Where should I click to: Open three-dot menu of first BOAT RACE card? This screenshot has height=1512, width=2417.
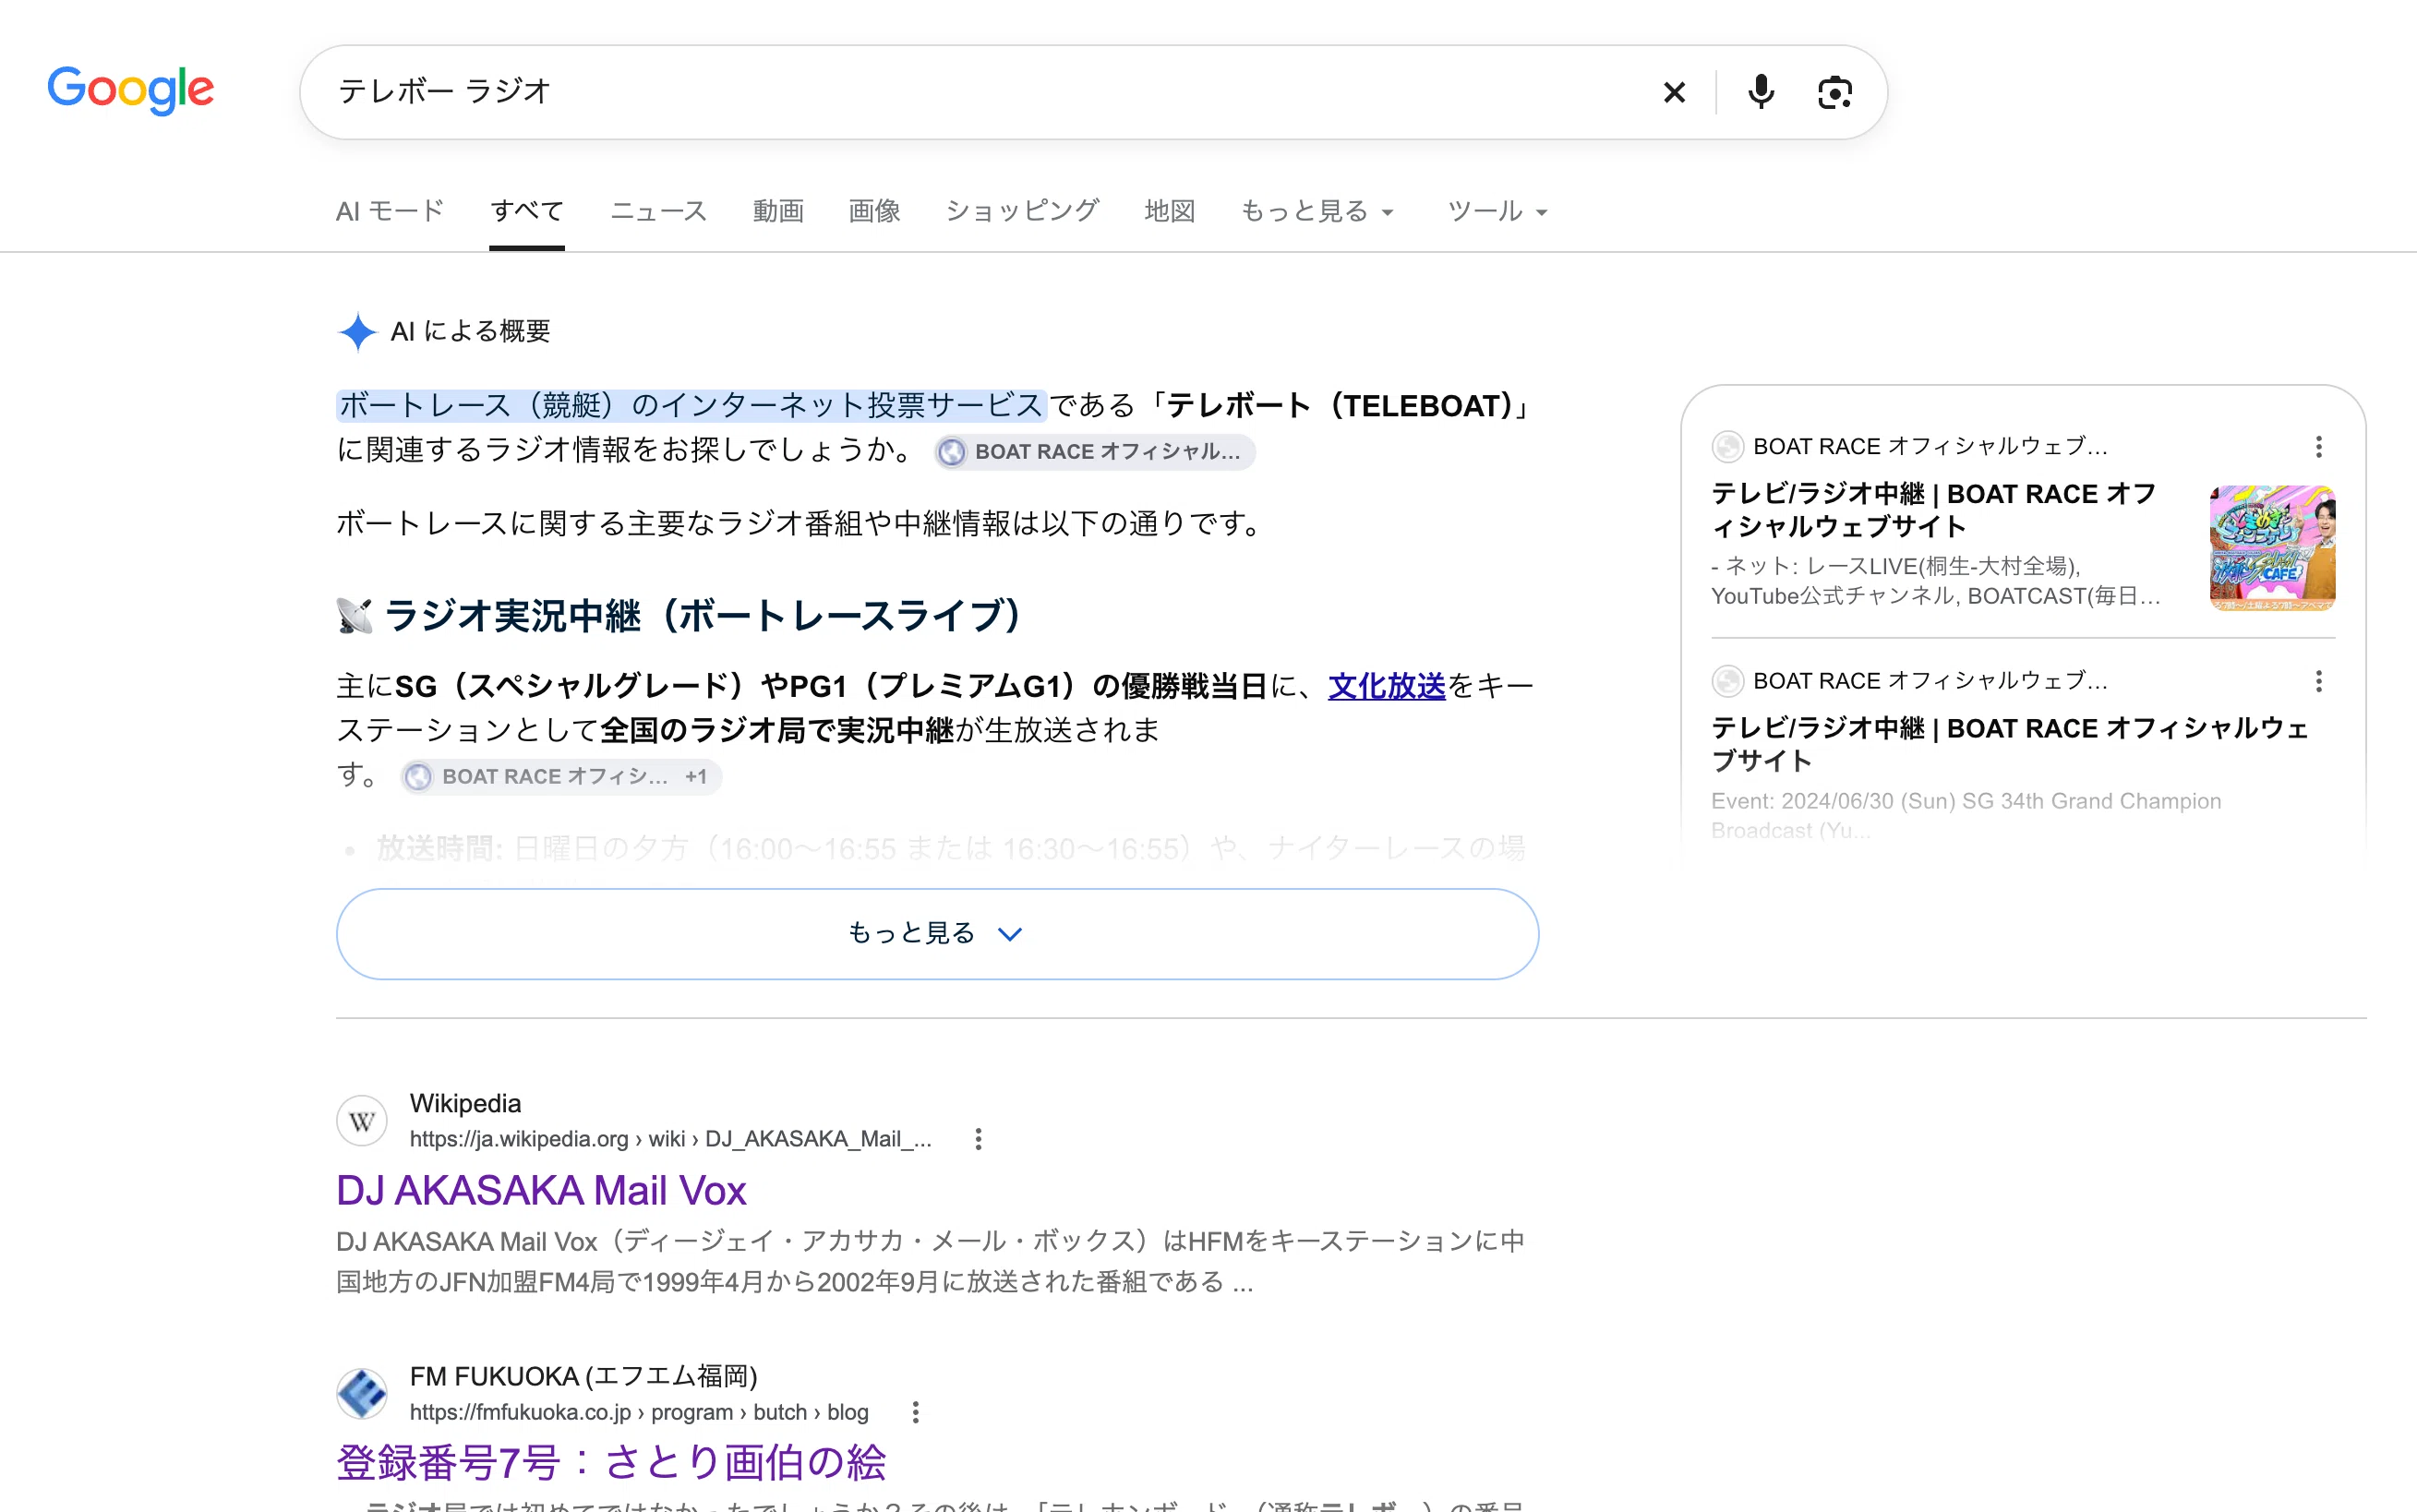[x=2319, y=447]
